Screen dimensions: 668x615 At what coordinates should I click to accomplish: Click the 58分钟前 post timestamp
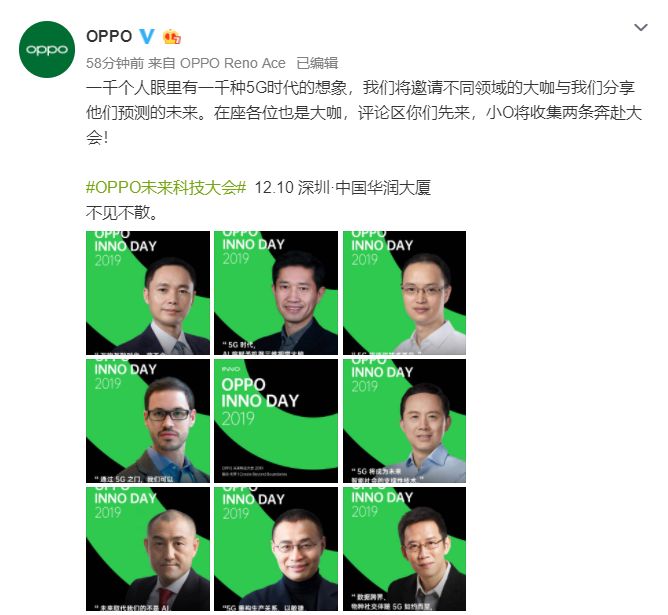click(x=115, y=63)
